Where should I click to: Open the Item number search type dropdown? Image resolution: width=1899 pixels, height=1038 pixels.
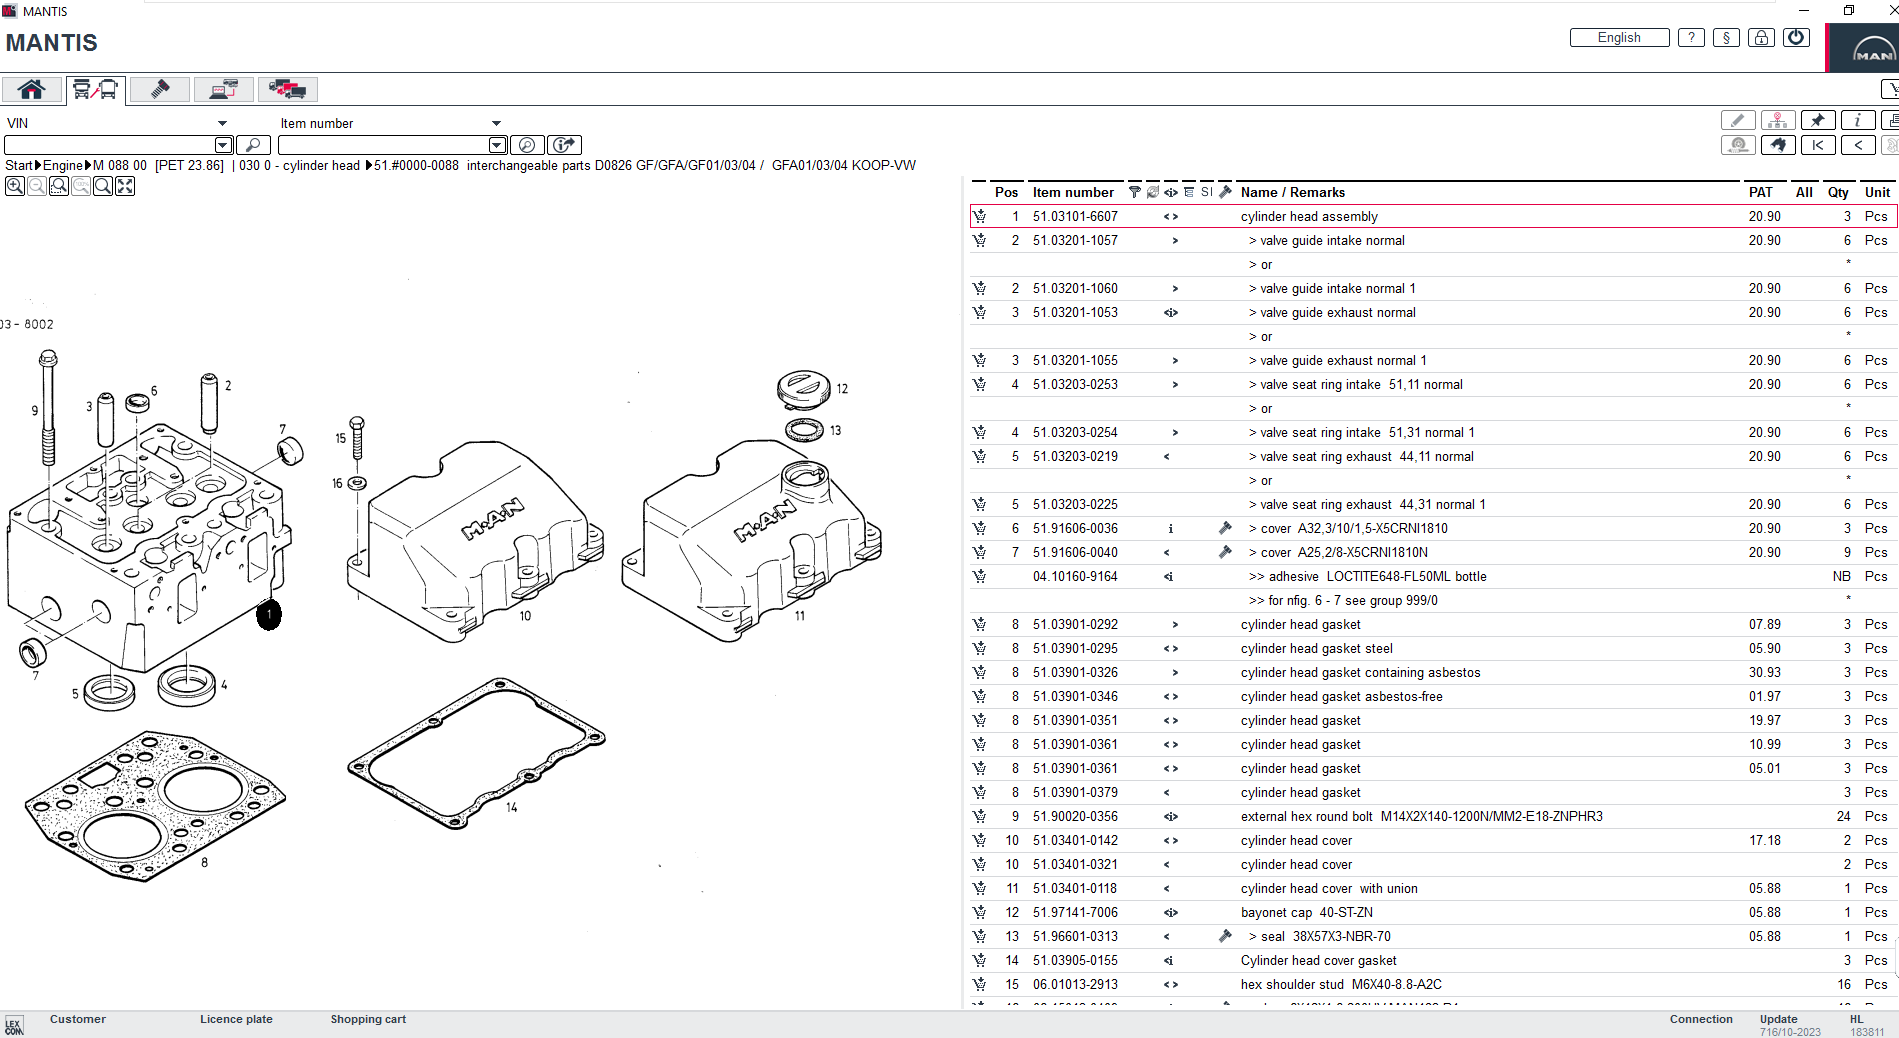[496, 123]
